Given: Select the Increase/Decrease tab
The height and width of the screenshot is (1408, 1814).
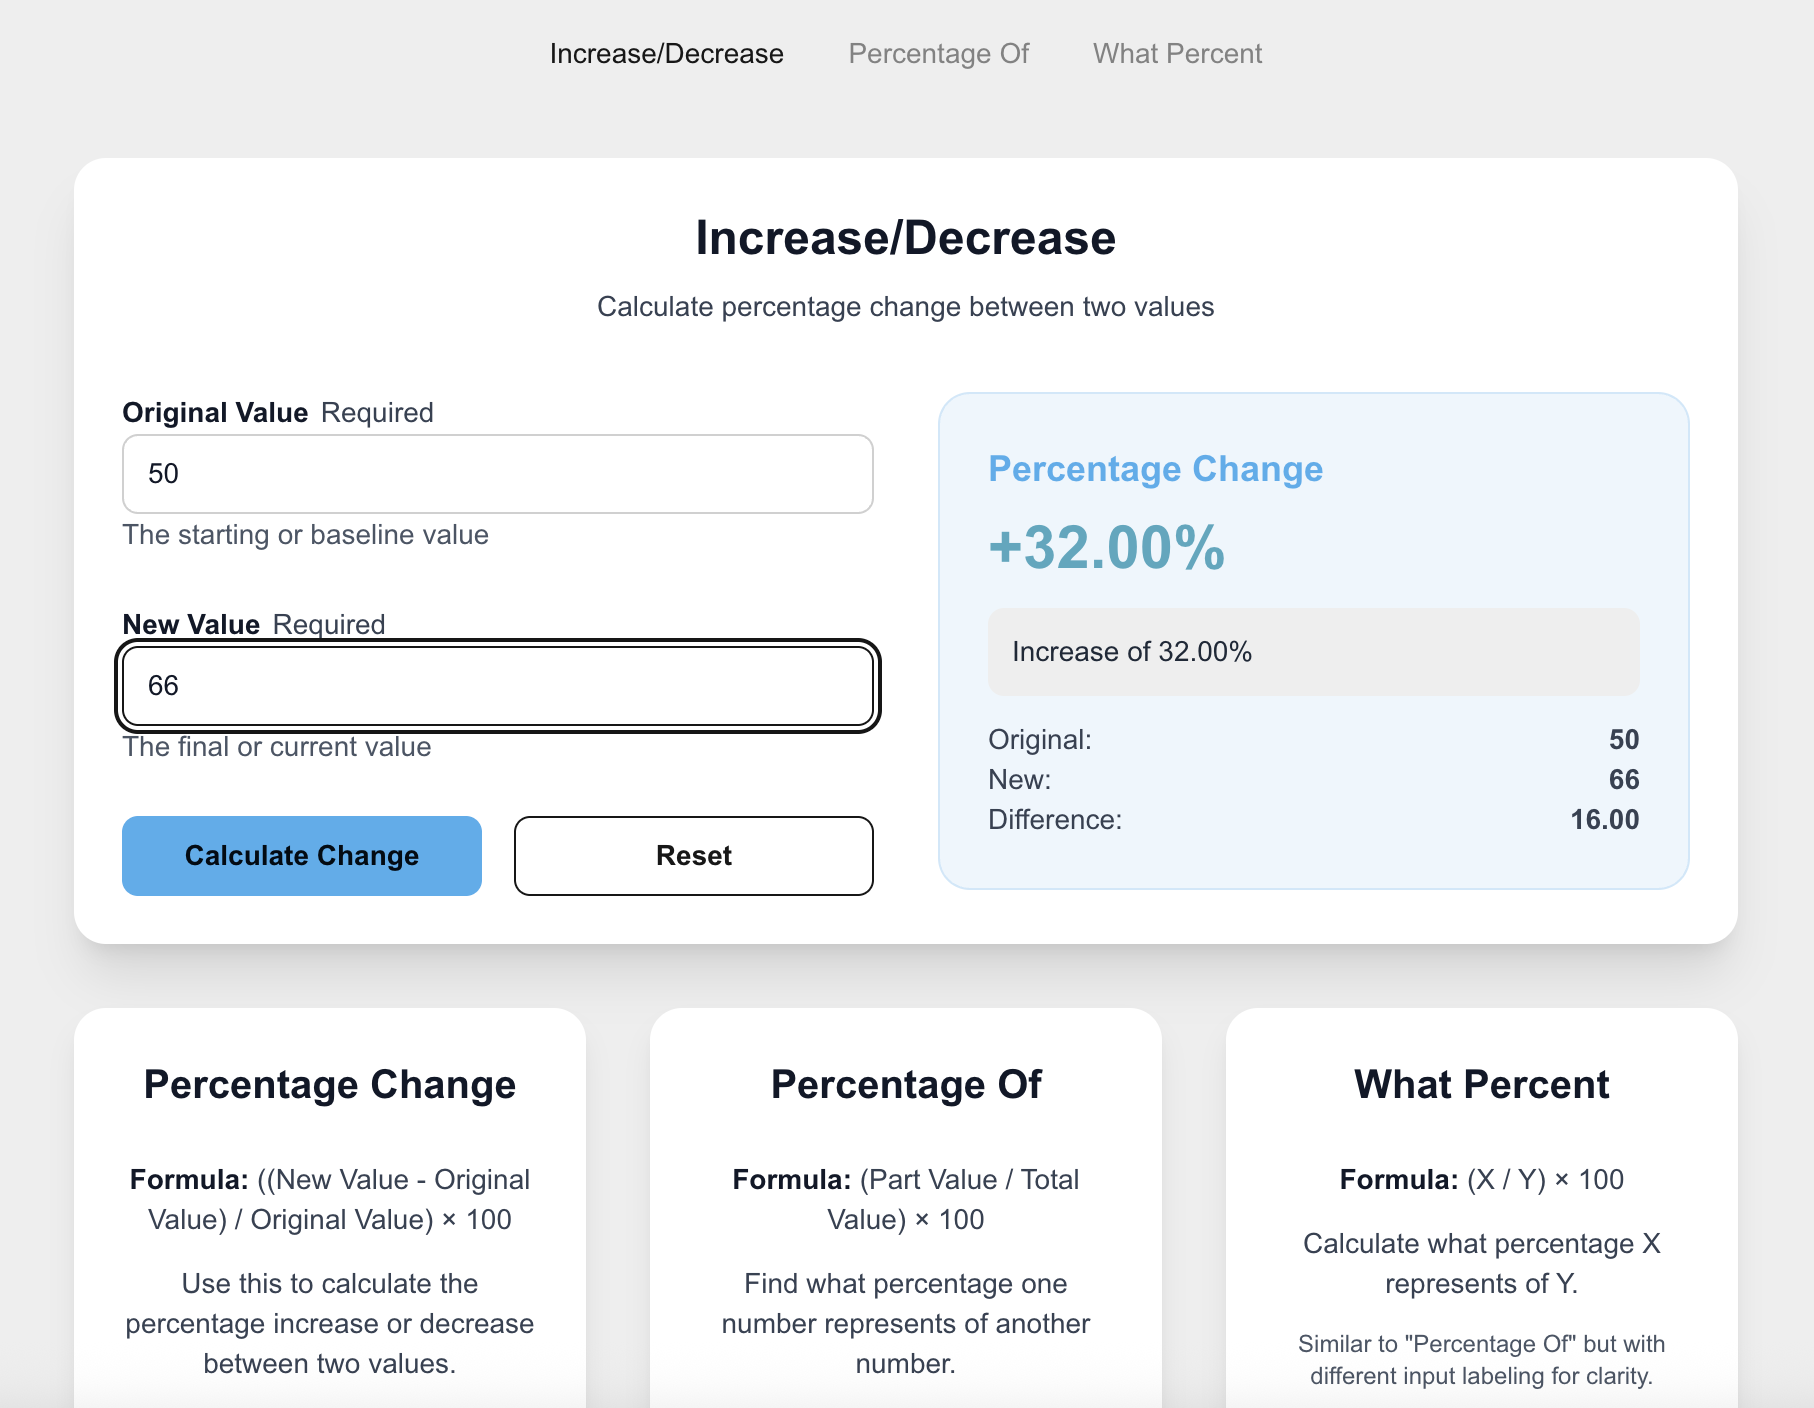Looking at the screenshot, I should (667, 53).
